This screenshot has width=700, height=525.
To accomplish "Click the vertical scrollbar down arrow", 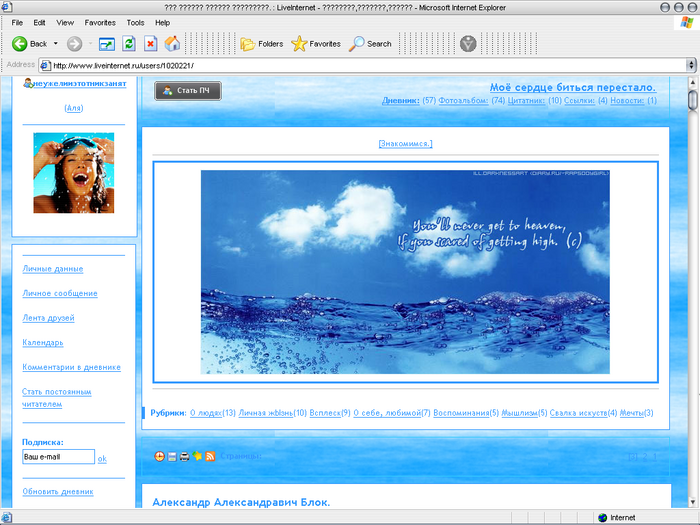I will (693, 502).
